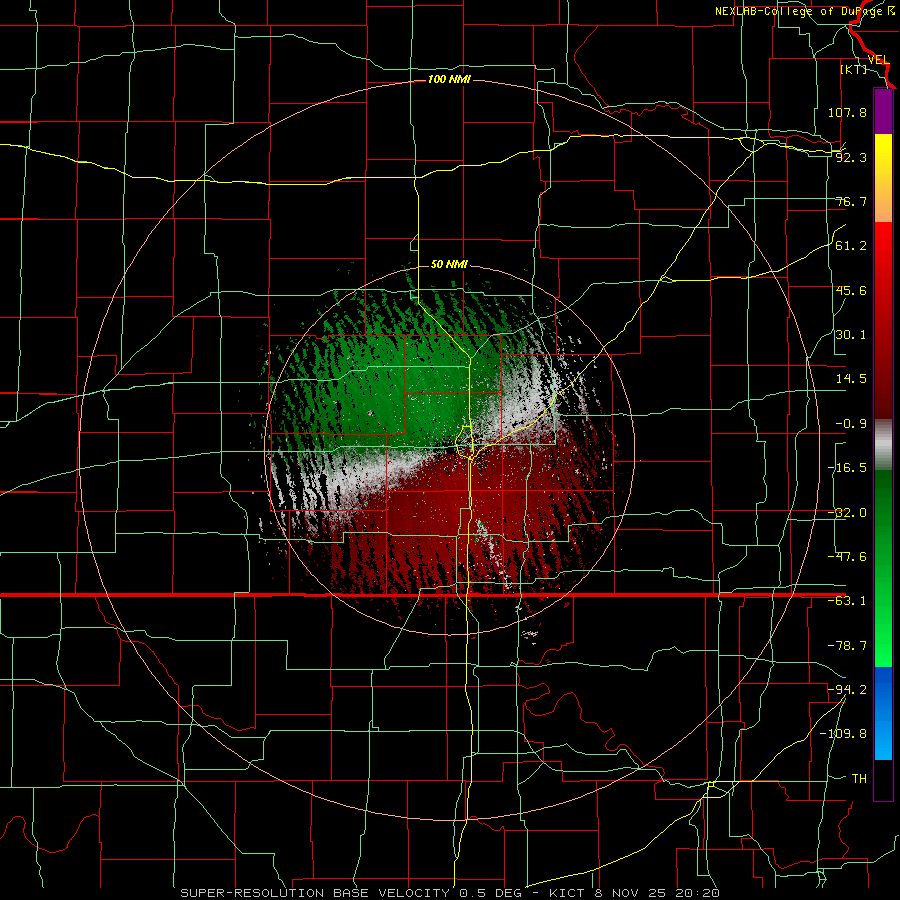
Task: Click the -16.5 velocity scale value
Action: tap(847, 468)
